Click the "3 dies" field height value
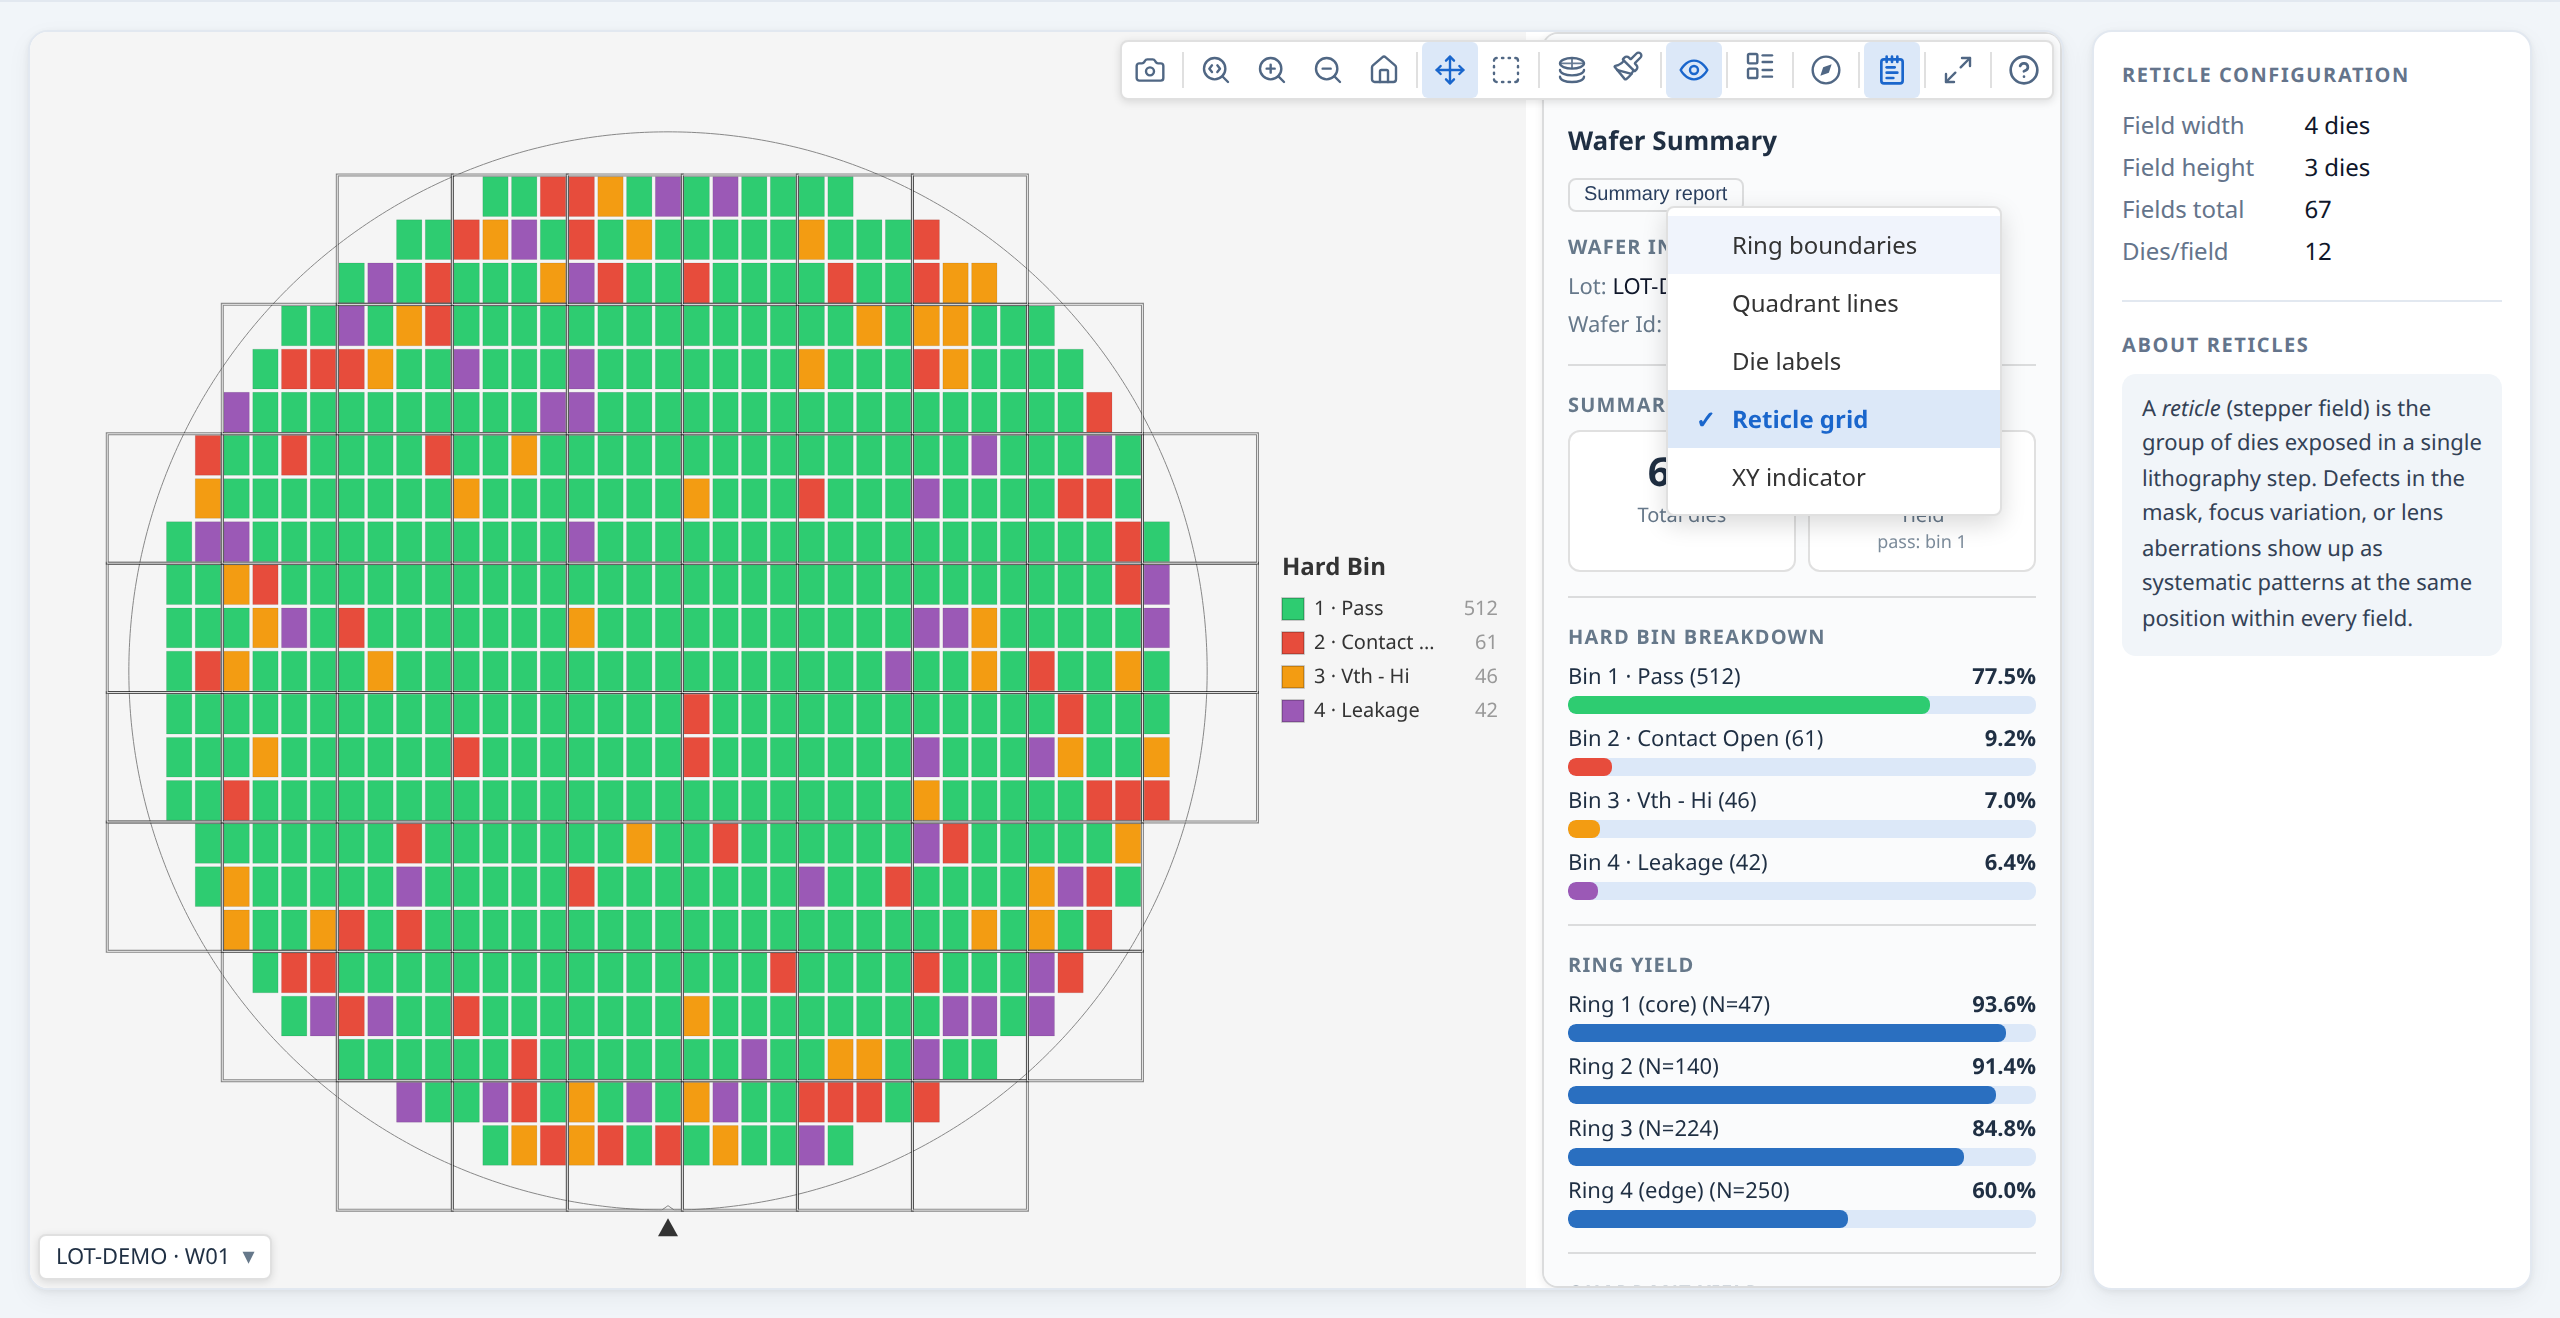The width and height of the screenshot is (2560, 1318). (2337, 168)
